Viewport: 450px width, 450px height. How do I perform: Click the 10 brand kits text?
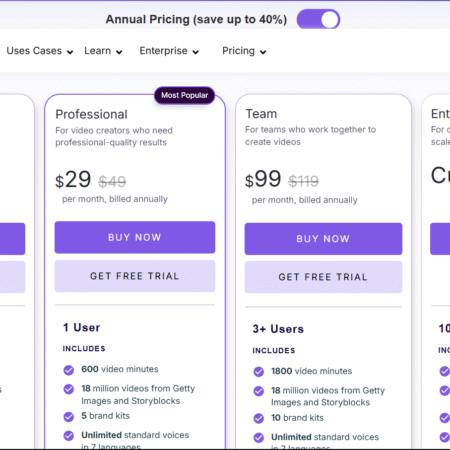point(297,418)
